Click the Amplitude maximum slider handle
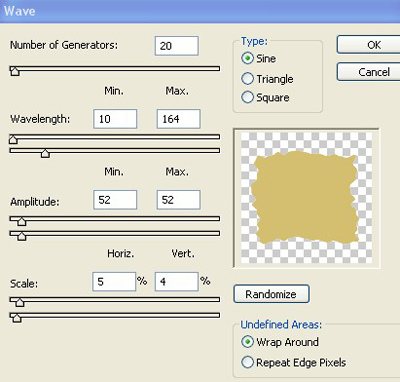The width and height of the screenshot is (400, 382). pos(22,236)
